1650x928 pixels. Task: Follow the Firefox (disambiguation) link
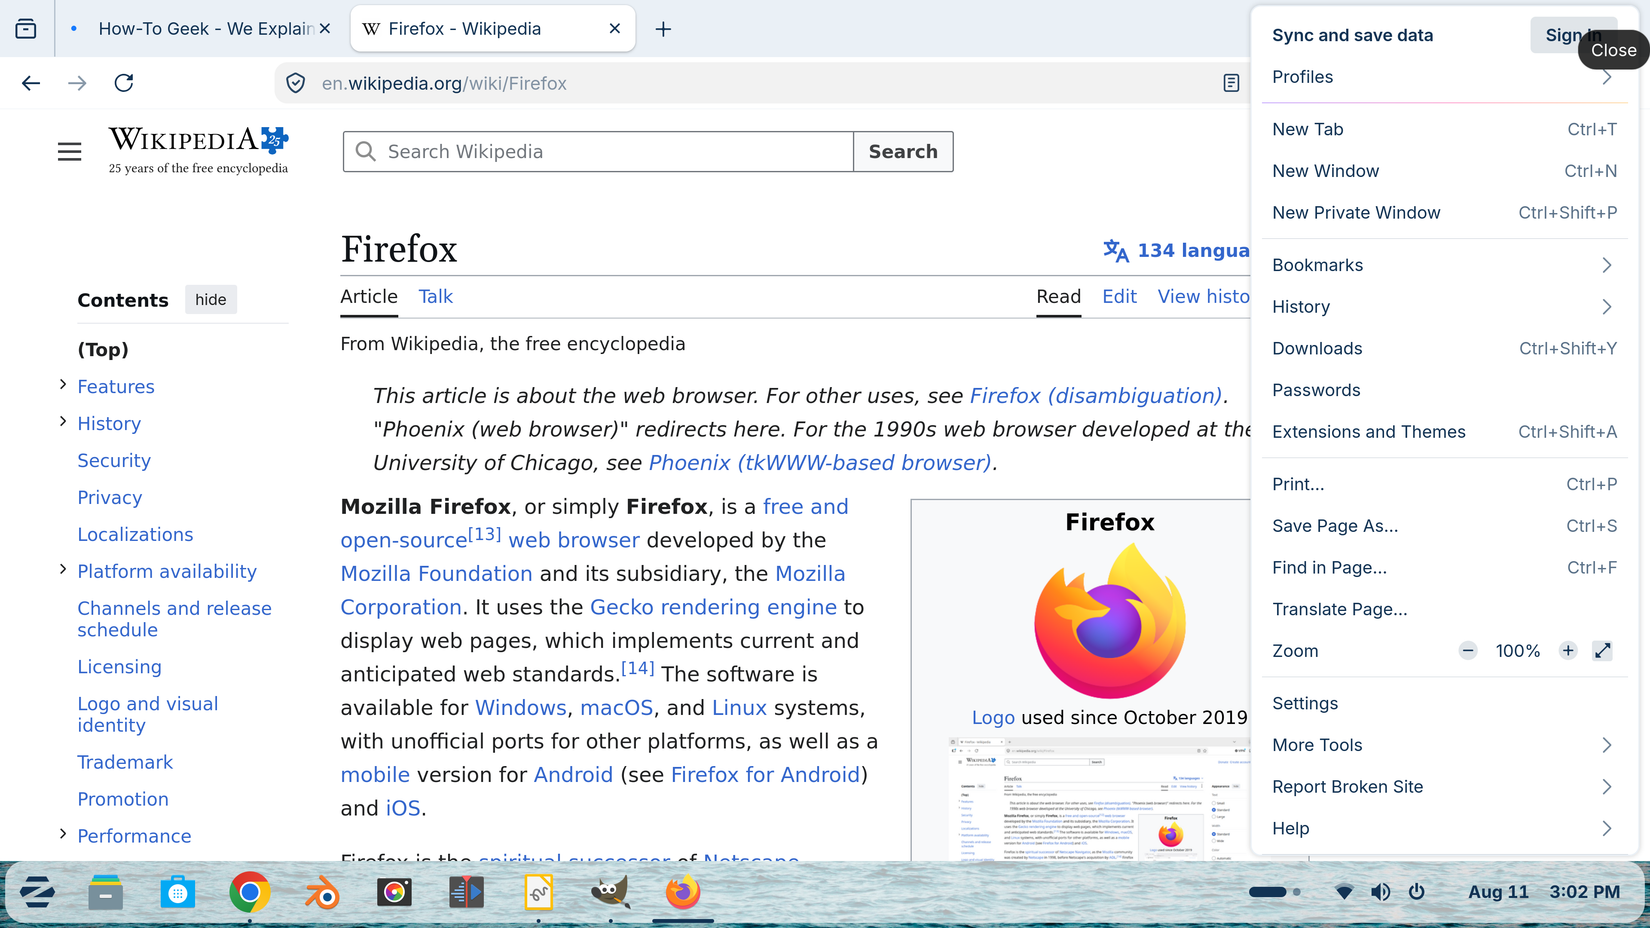coord(1096,396)
